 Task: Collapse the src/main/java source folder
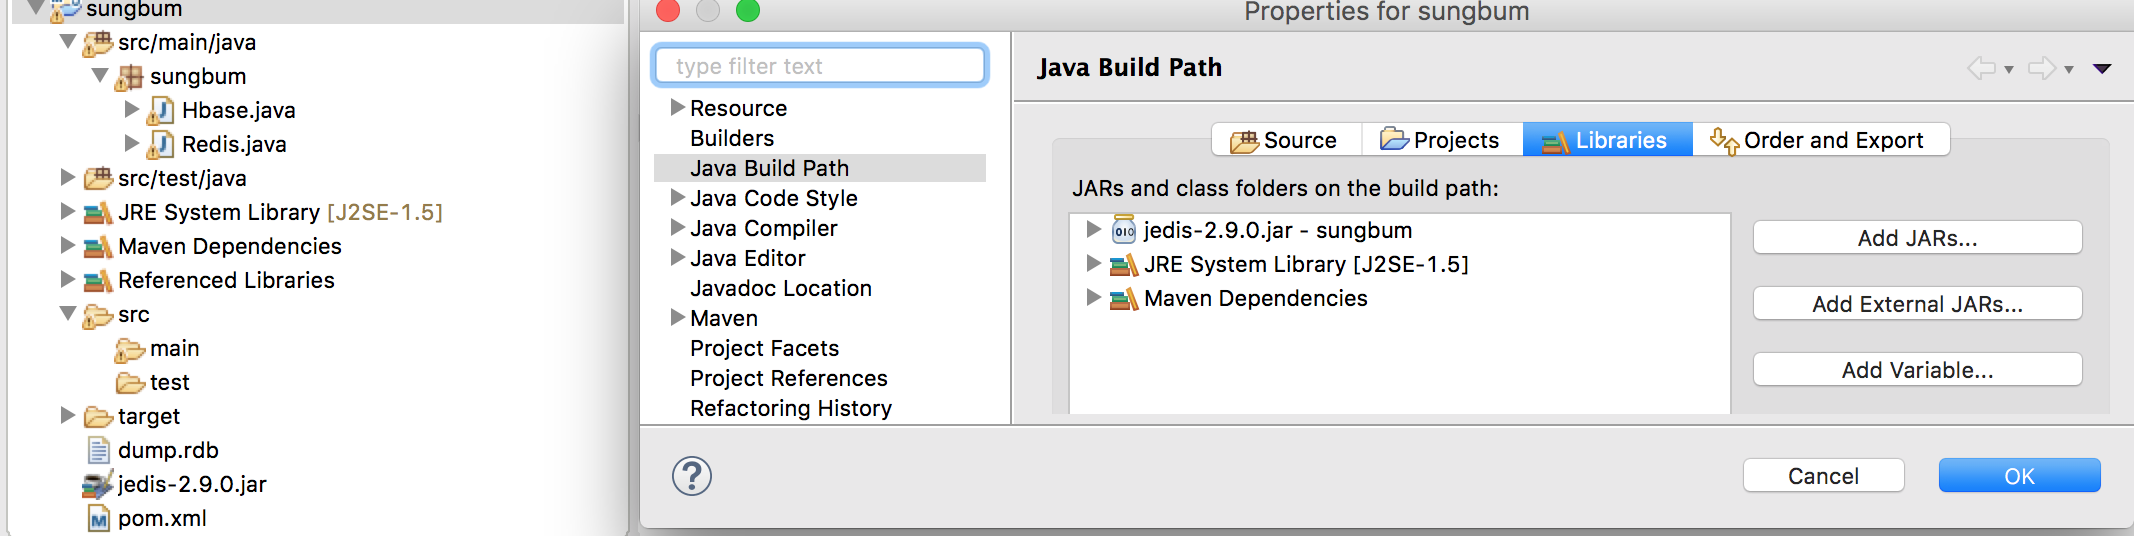point(67,42)
